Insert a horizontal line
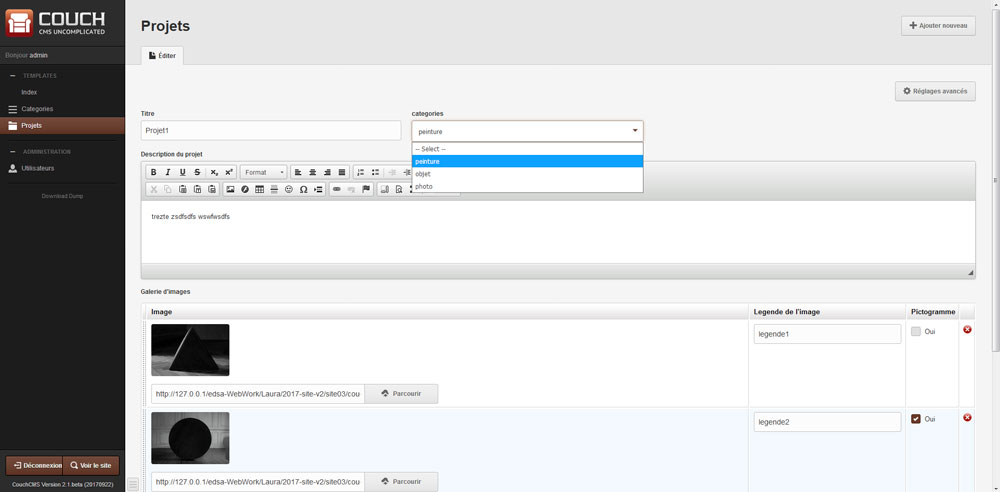 pyautogui.click(x=274, y=189)
